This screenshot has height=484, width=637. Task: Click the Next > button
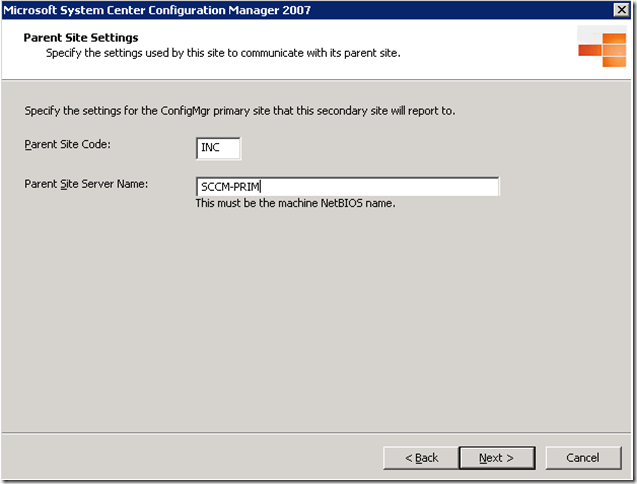click(x=497, y=458)
